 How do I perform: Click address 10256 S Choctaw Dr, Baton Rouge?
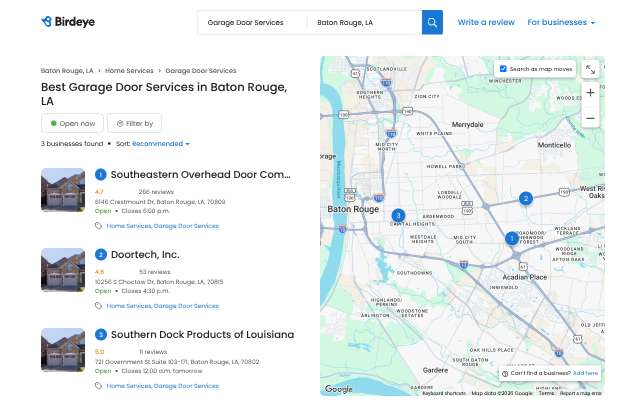coord(159,282)
